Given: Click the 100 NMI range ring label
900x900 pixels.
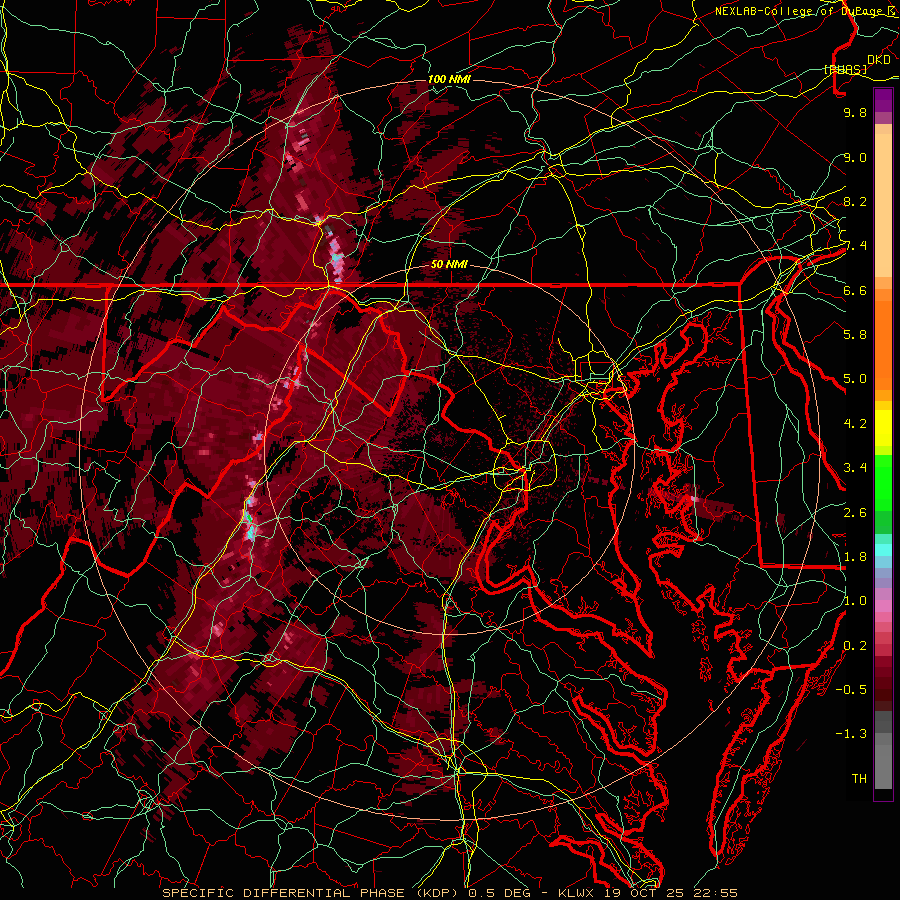Looking at the screenshot, I should coord(449,79).
